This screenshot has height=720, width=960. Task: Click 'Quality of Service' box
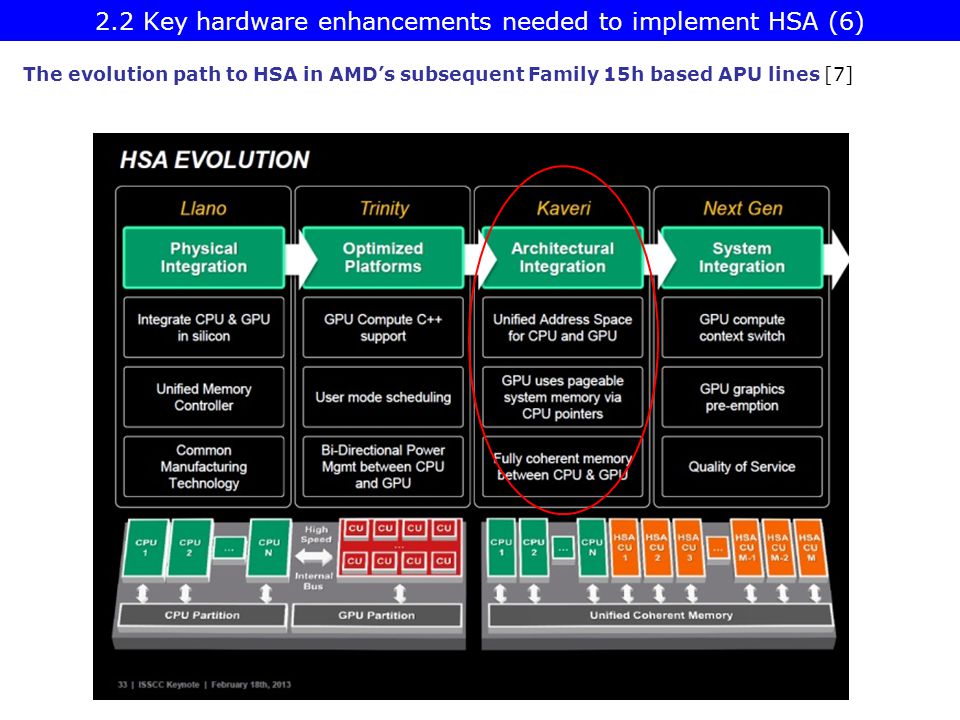742,467
